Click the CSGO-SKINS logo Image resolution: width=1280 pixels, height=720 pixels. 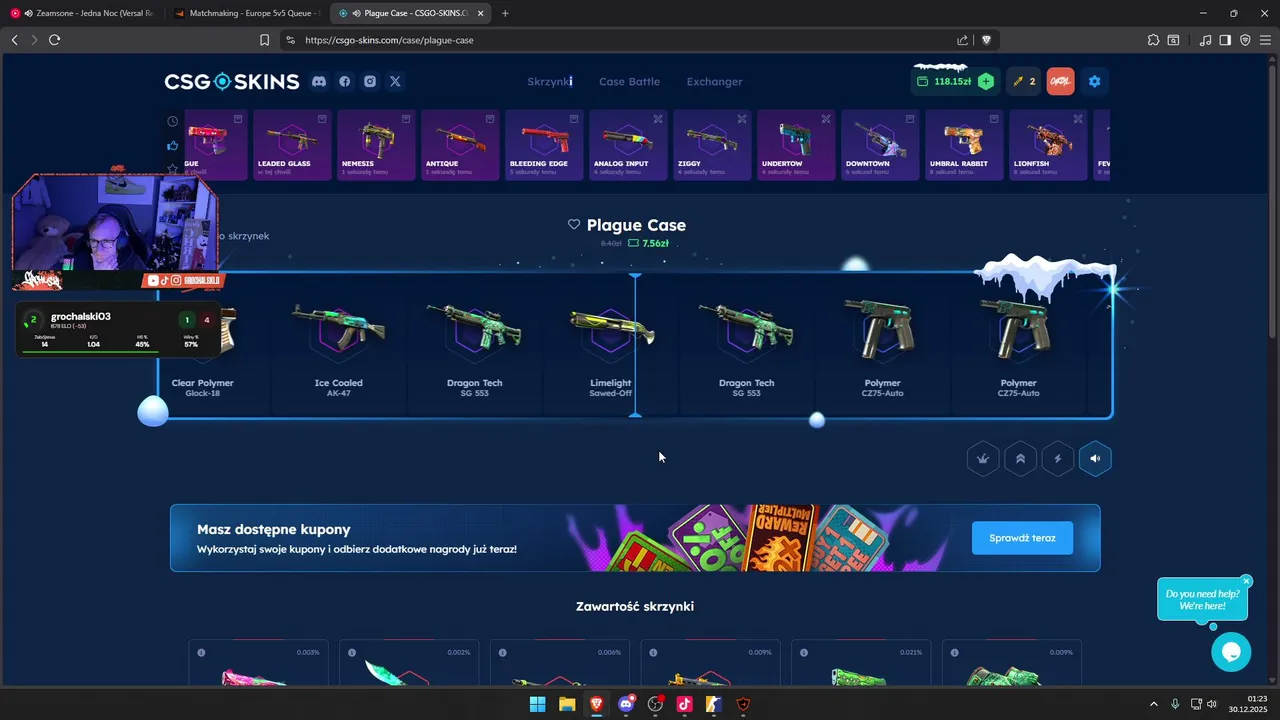pos(232,81)
